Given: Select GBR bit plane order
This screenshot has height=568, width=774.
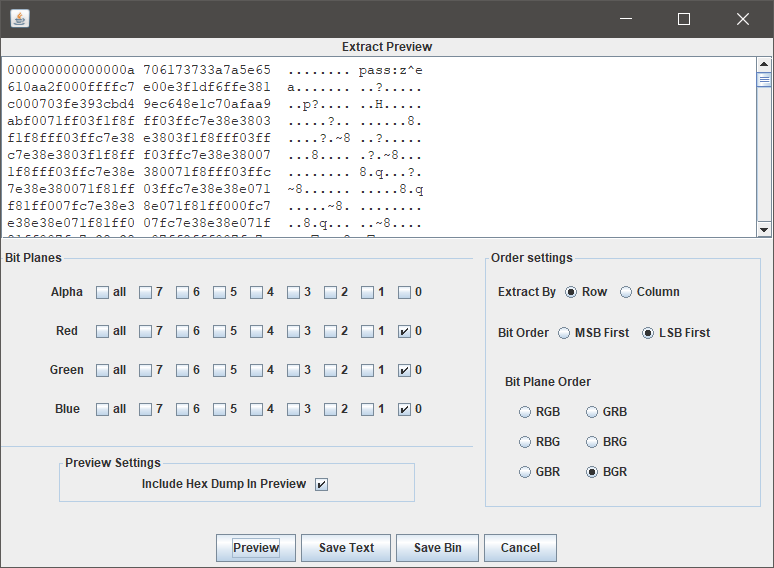Looking at the screenshot, I should pos(525,472).
